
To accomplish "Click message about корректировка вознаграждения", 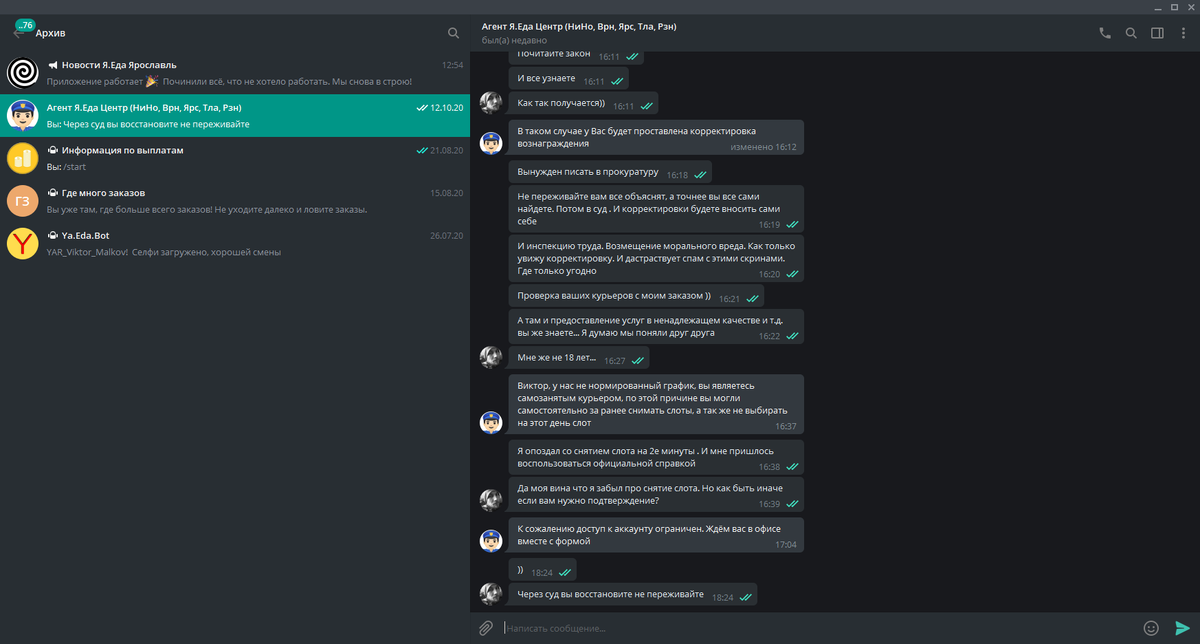I will click(656, 137).
